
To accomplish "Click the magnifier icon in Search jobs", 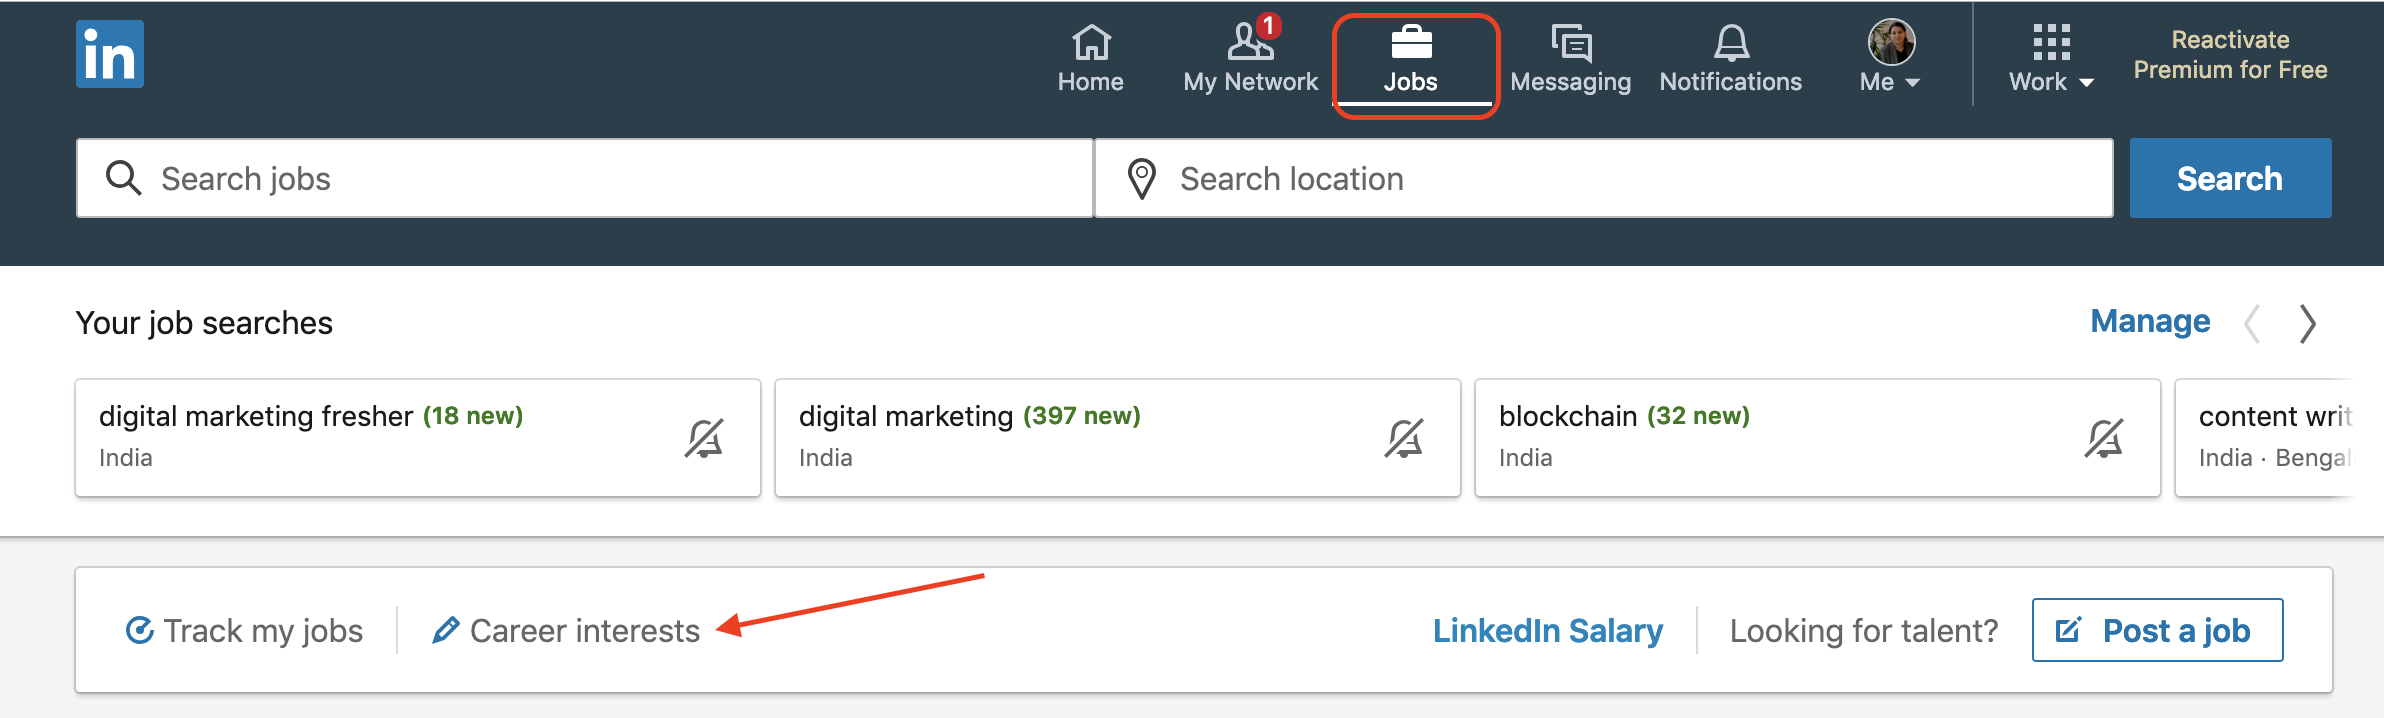I will coord(124,178).
